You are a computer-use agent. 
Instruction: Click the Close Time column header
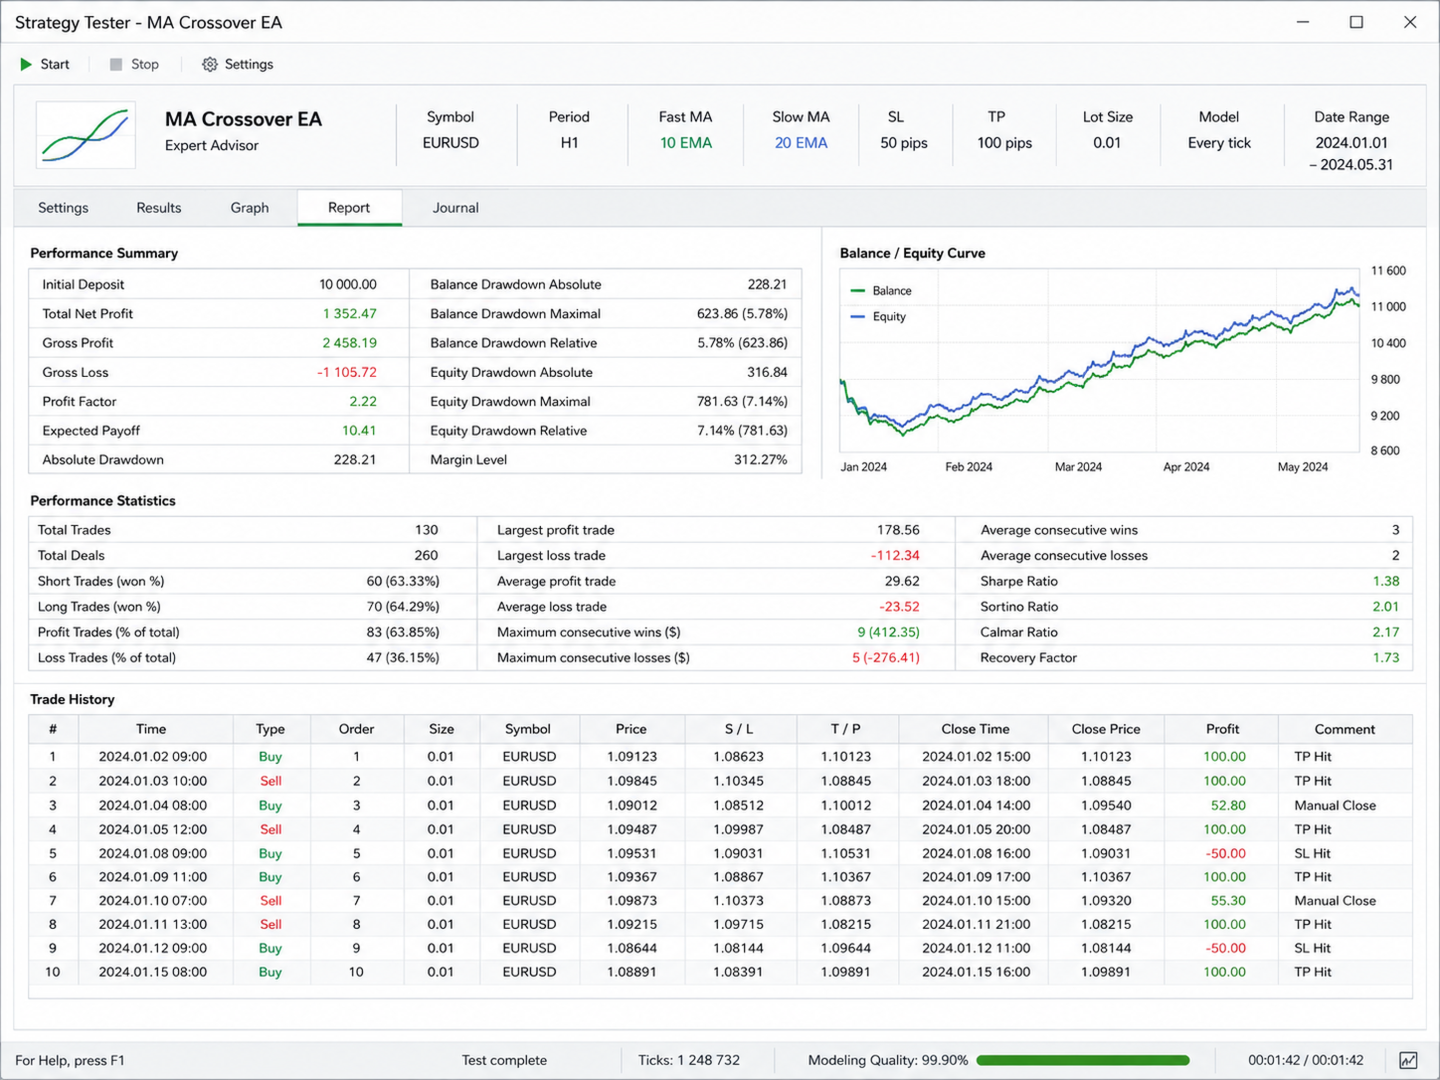tap(975, 729)
